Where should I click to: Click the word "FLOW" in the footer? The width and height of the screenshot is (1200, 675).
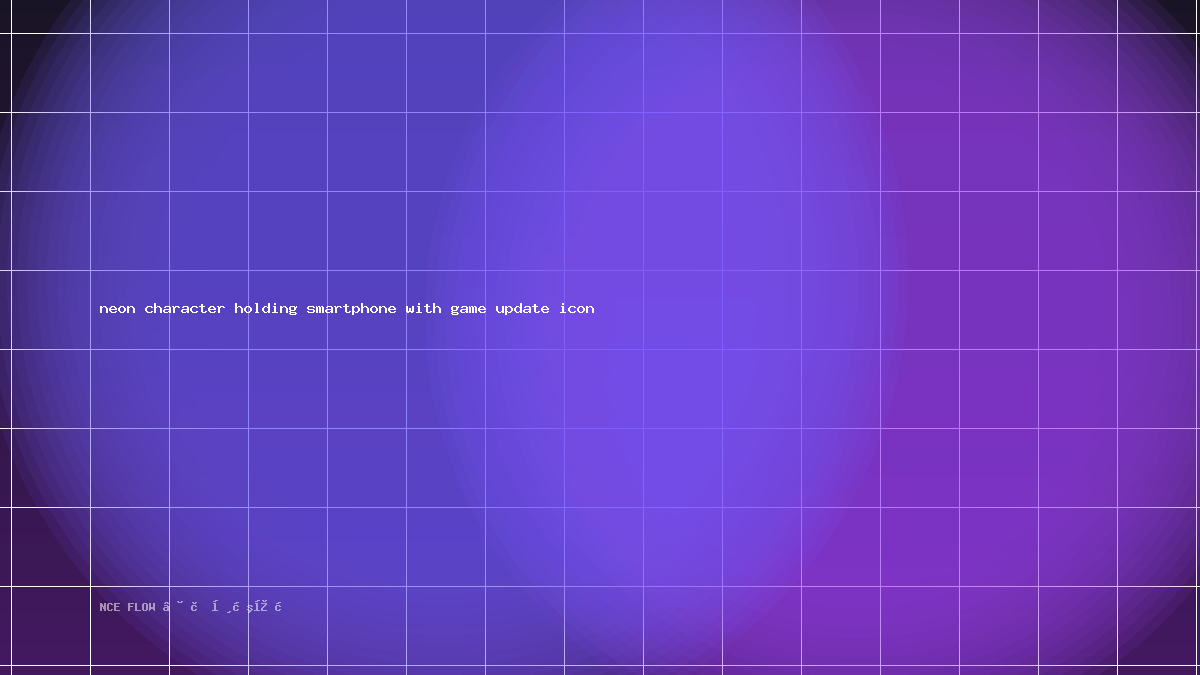pyautogui.click(x=142, y=607)
